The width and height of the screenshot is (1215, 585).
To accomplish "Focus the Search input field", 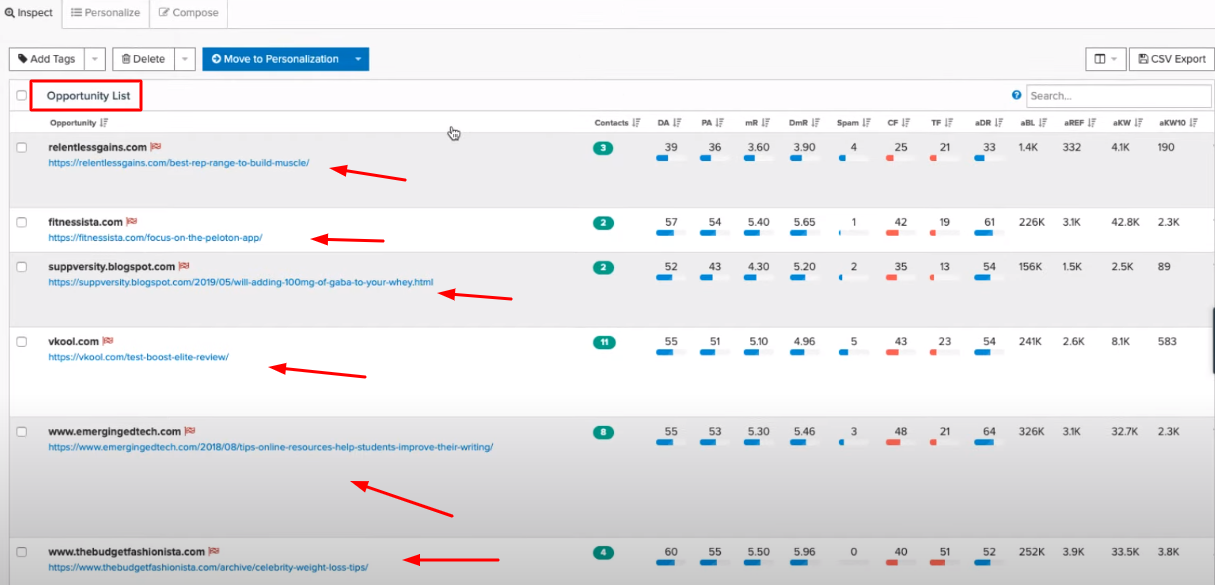I will click(x=1119, y=96).
